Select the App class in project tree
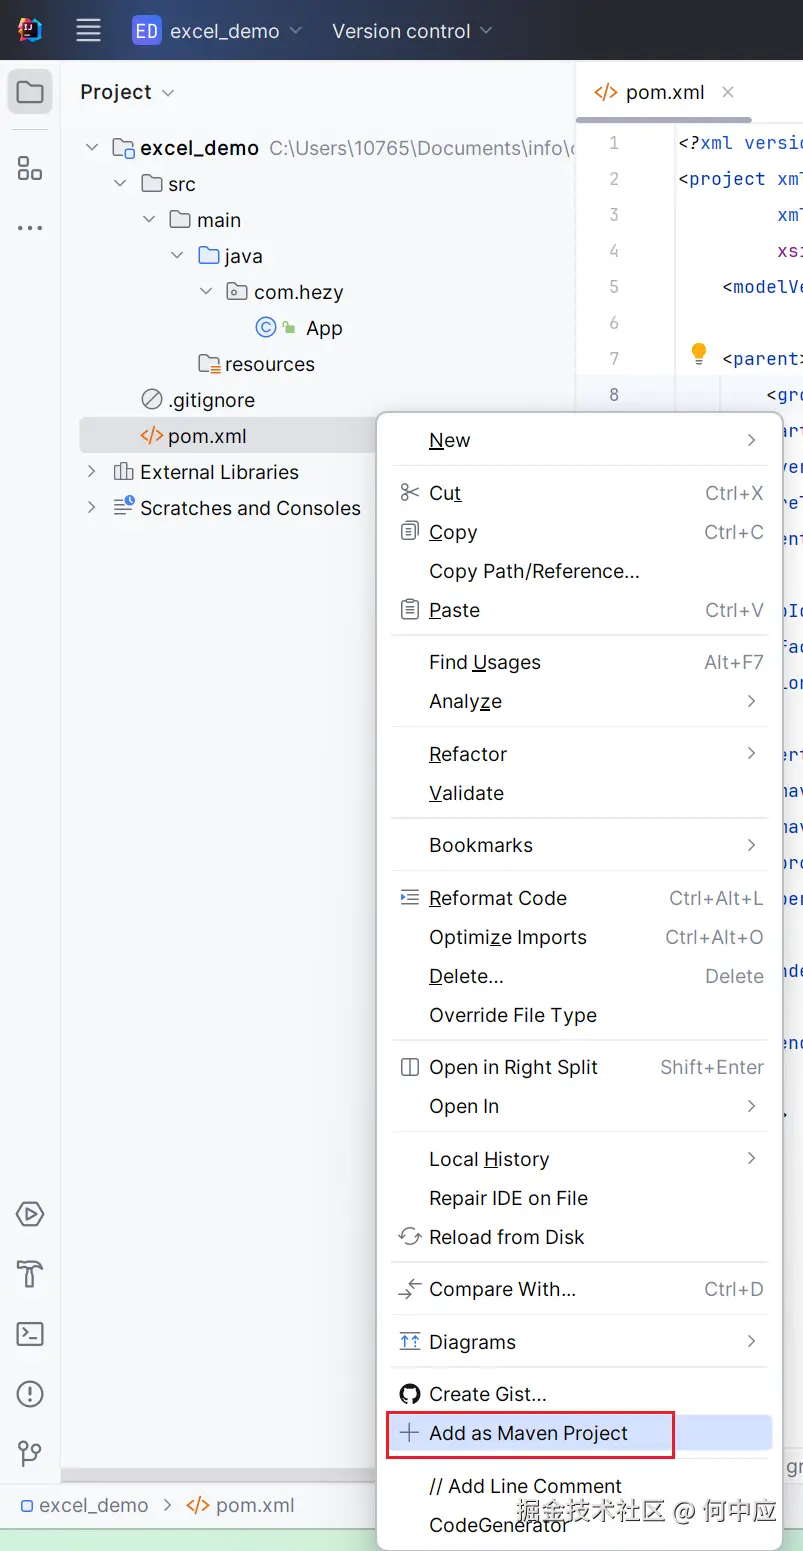The width and height of the screenshot is (803, 1551). [323, 328]
